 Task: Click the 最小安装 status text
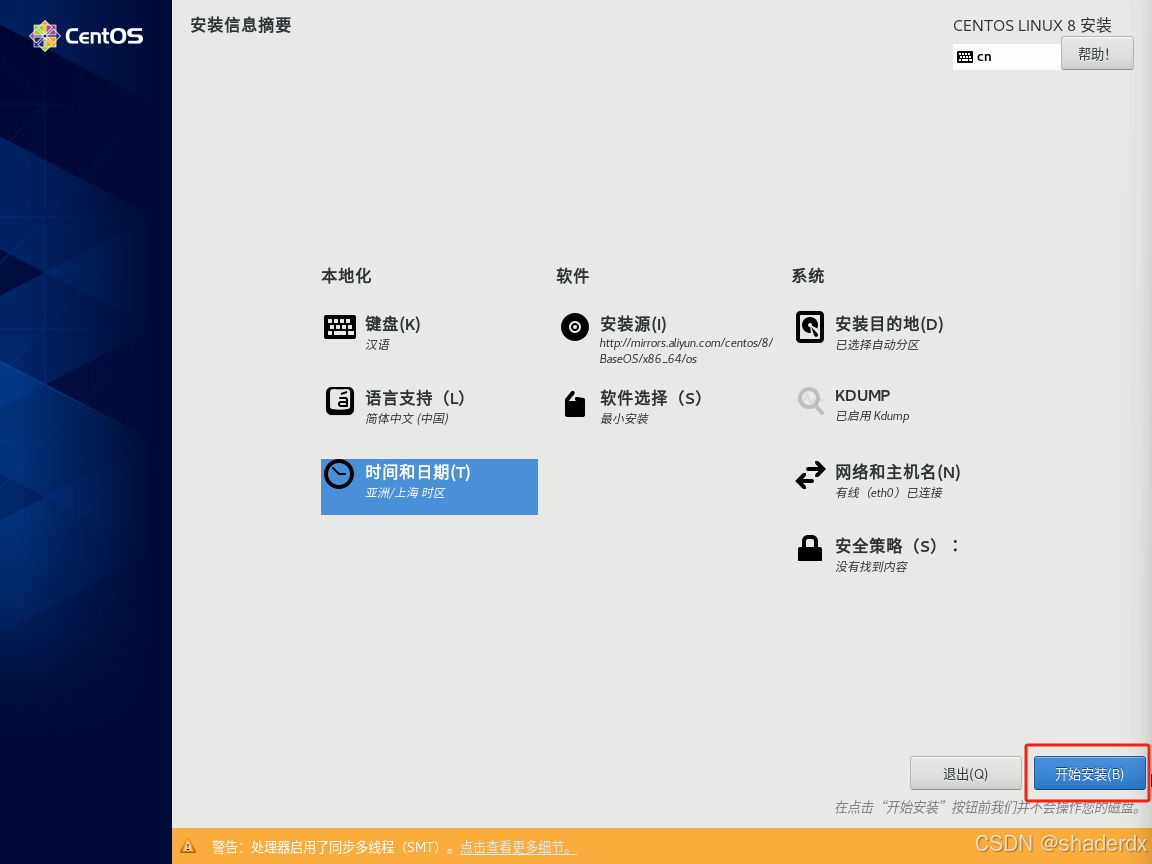click(624, 419)
